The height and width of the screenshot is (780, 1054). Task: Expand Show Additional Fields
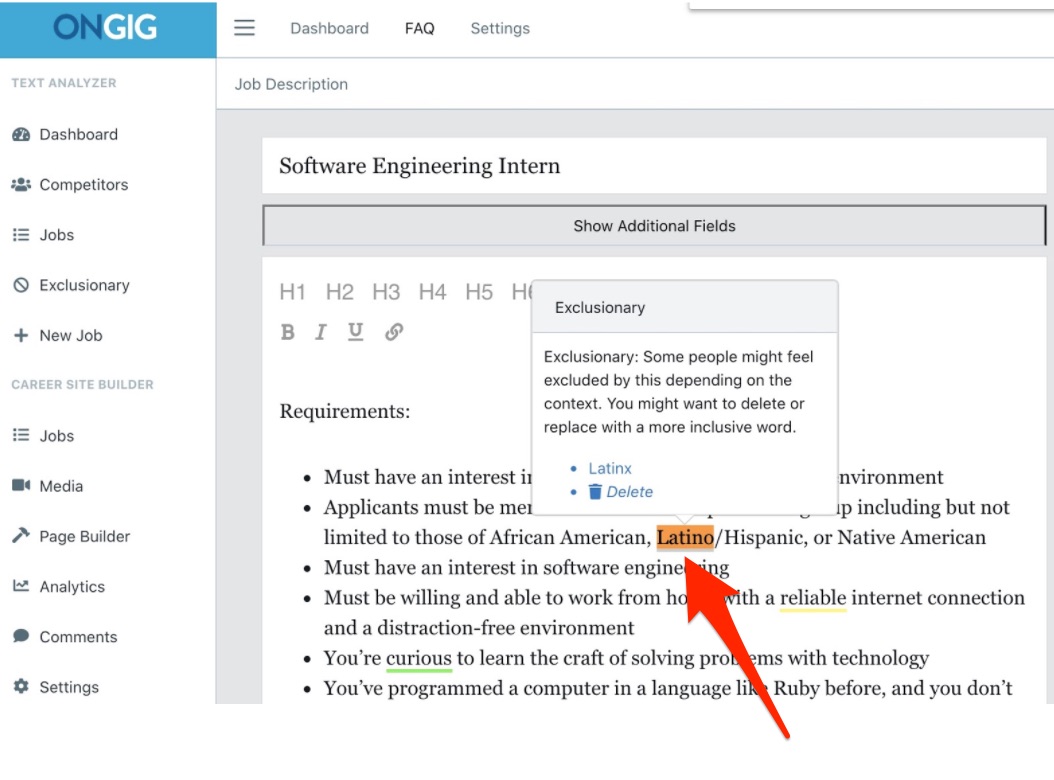click(x=654, y=226)
